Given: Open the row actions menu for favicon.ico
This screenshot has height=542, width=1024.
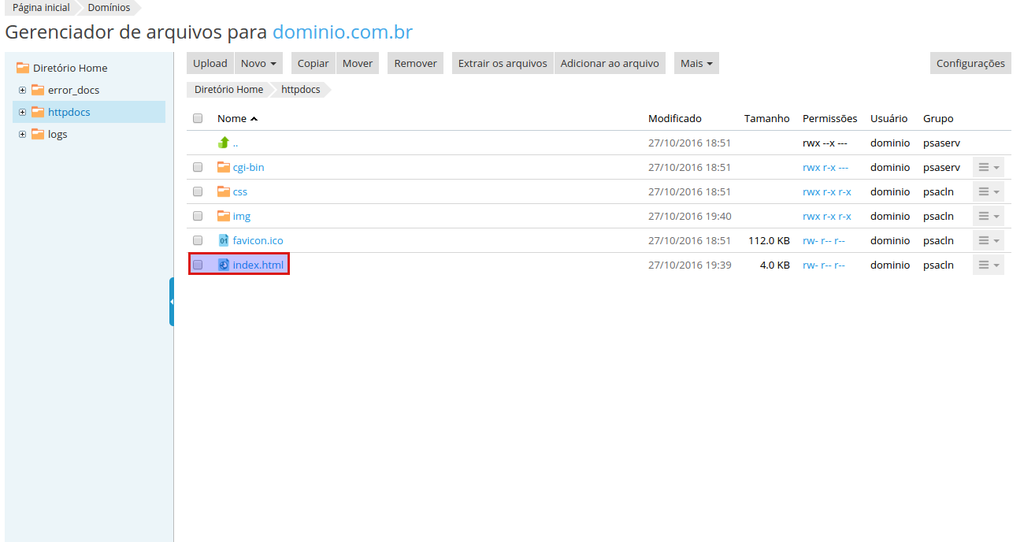Looking at the screenshot, I should pyautogui.click(x=988, y=241).
